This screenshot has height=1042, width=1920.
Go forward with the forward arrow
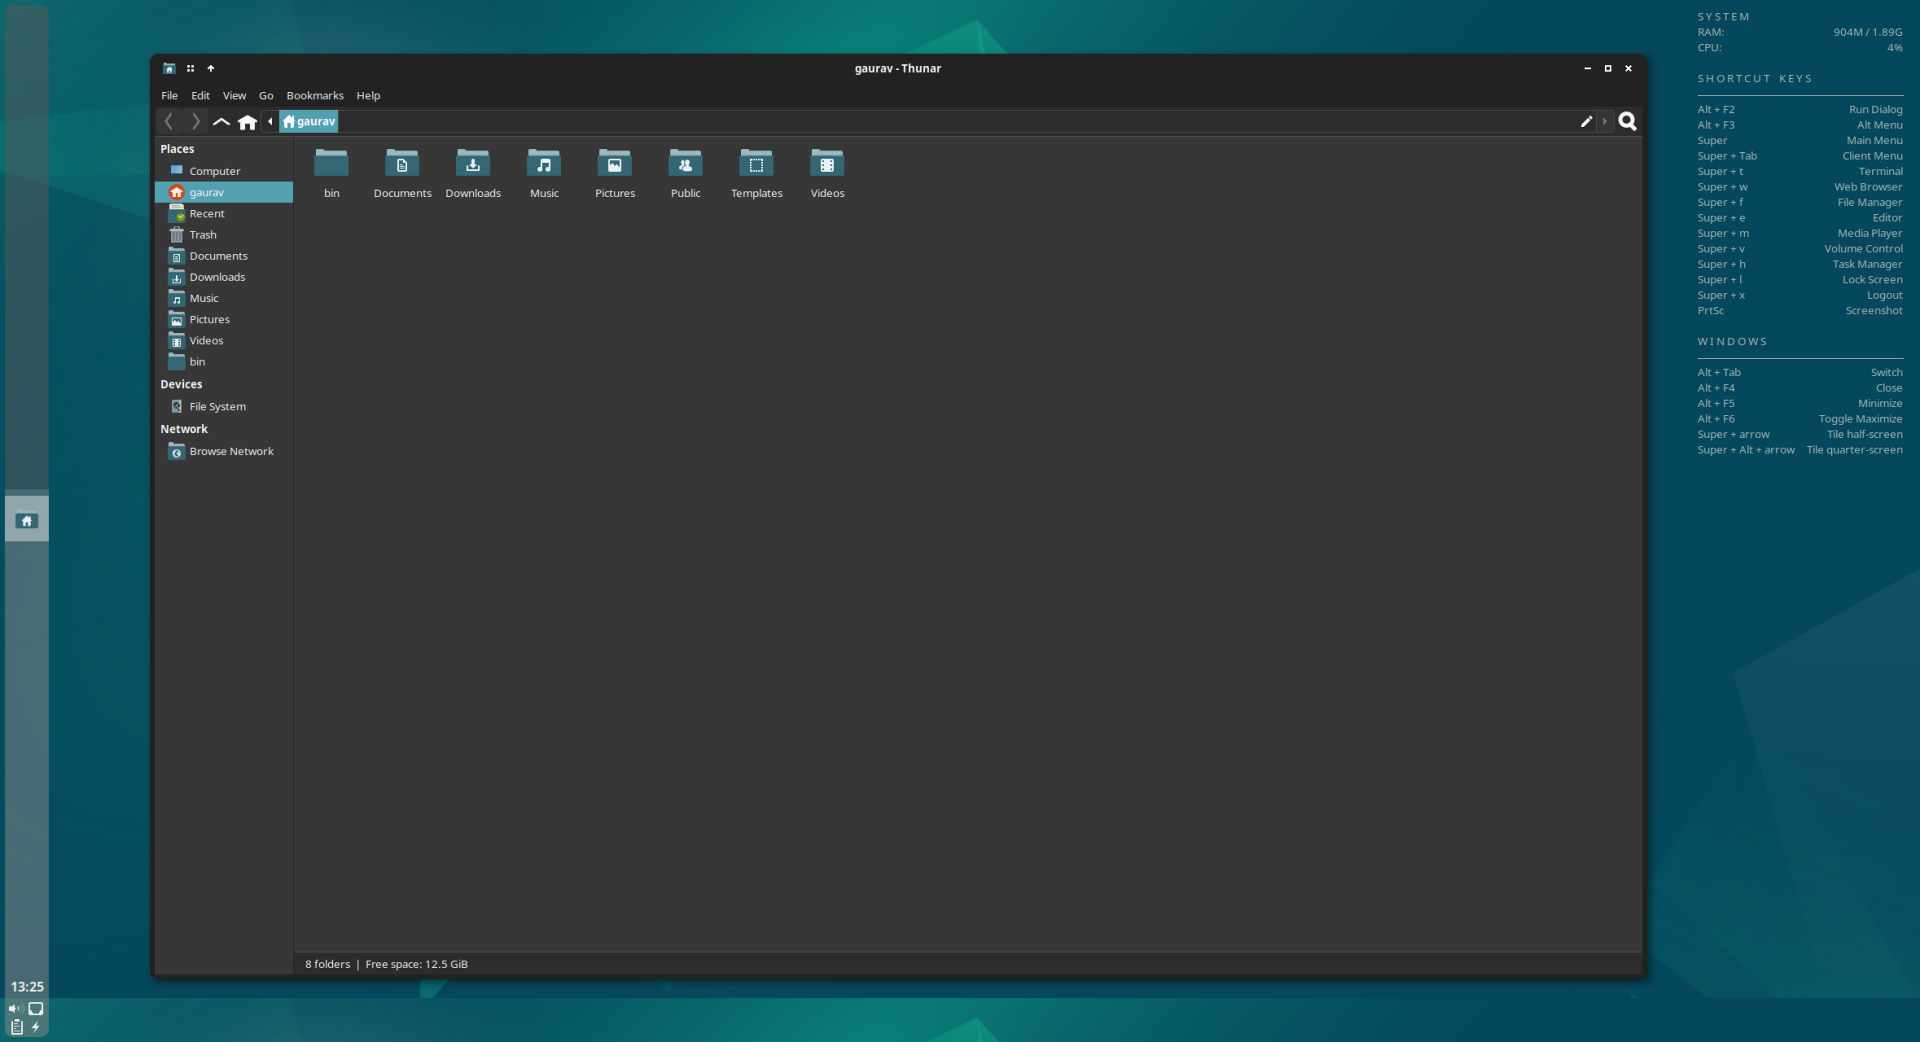196,121
